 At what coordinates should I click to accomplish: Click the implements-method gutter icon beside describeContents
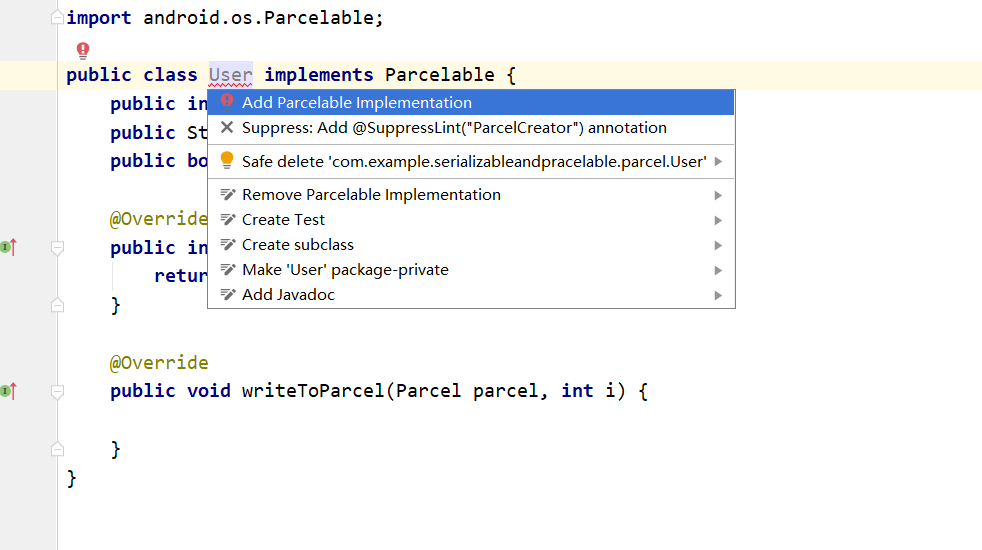9,247
